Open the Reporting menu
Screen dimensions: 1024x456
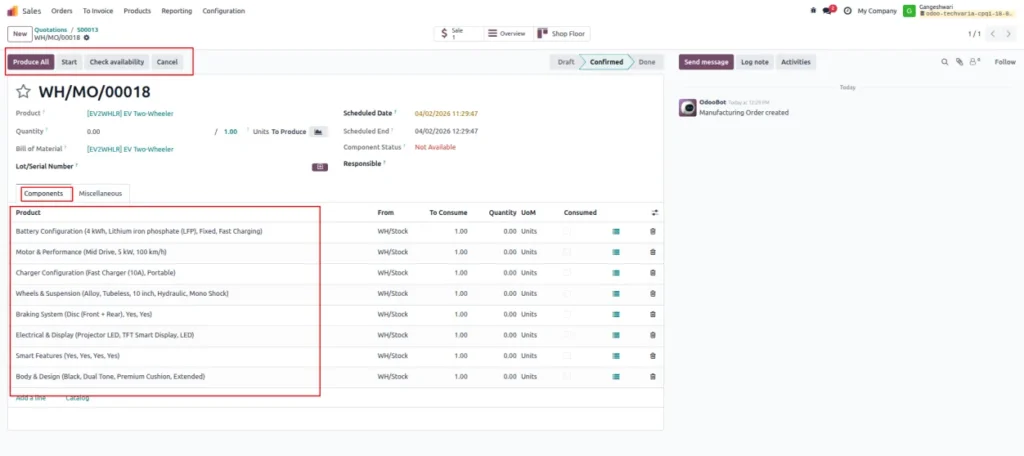coord(177,10)
